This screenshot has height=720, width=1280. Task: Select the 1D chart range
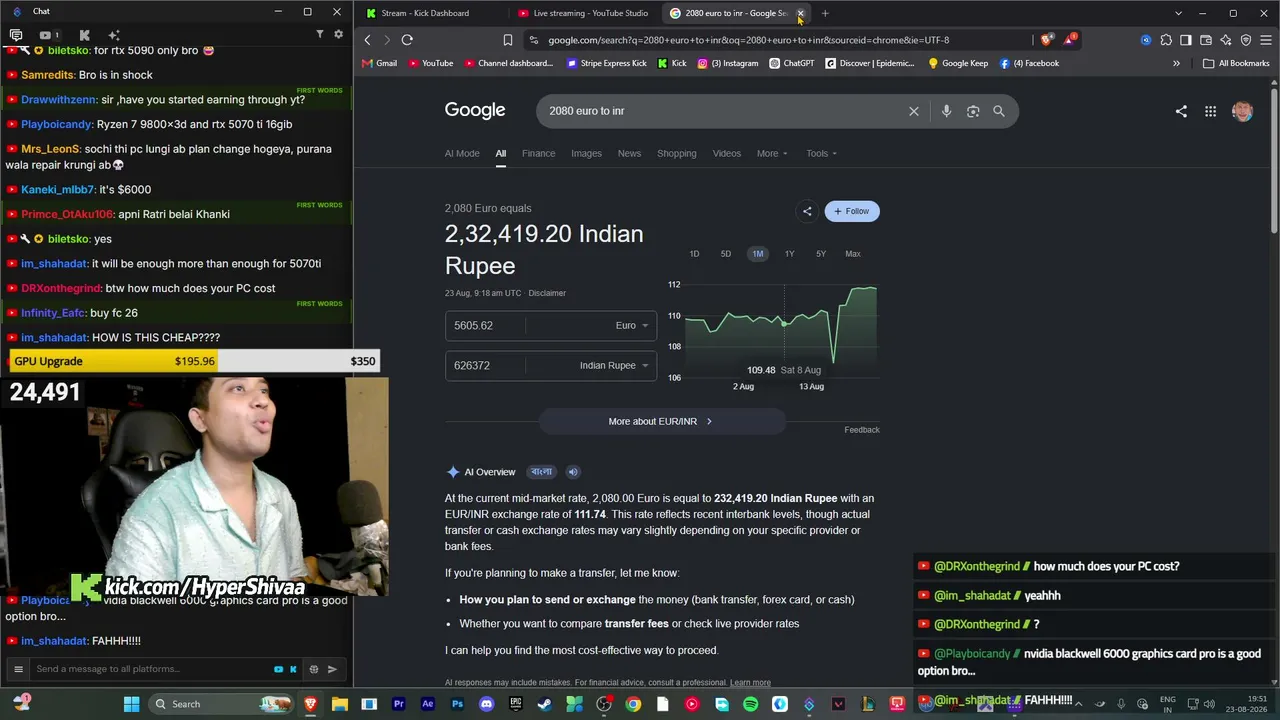pos(694,254)
